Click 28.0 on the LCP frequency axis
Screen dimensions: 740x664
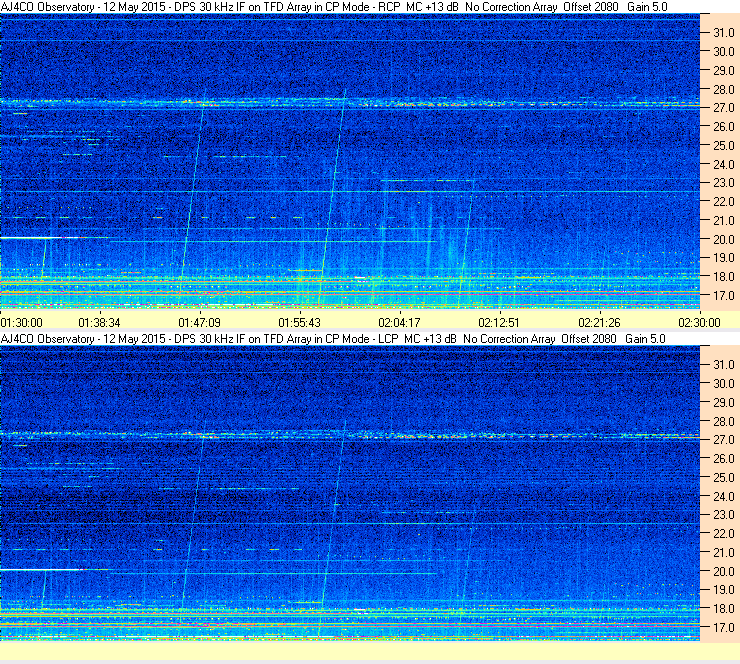(723, 421)
